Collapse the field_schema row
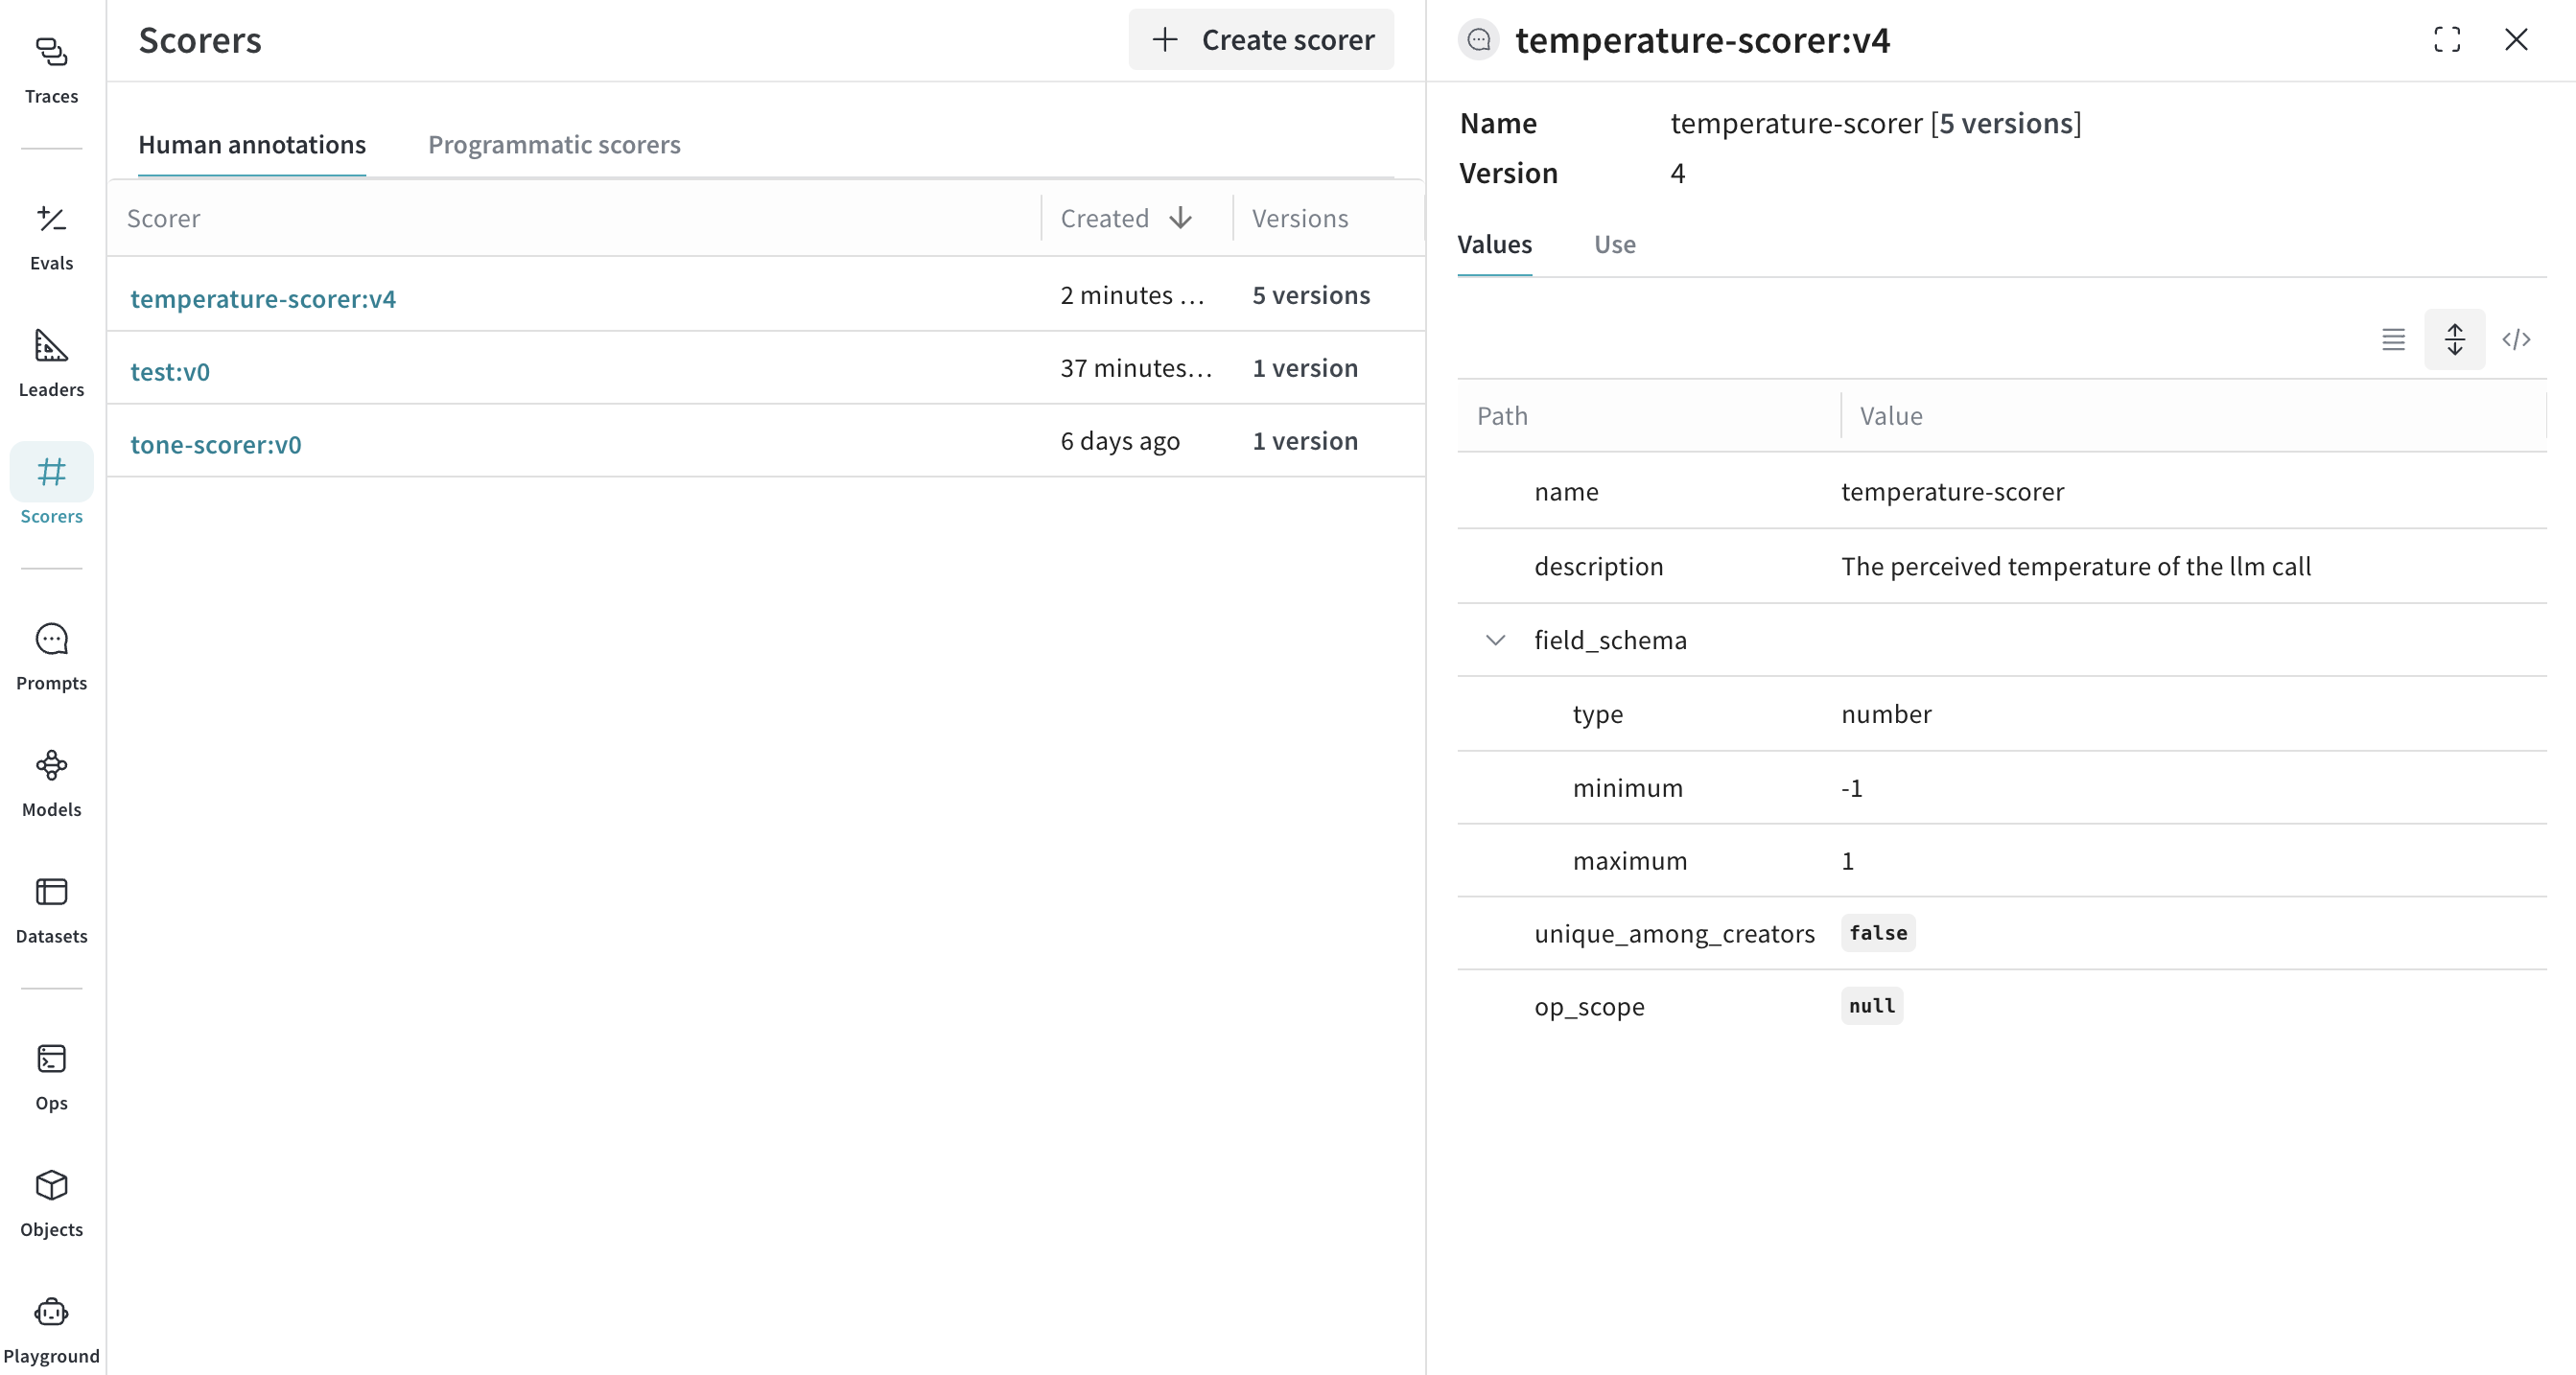Screen dimensions: 2576x1375 coord(1495,640)
